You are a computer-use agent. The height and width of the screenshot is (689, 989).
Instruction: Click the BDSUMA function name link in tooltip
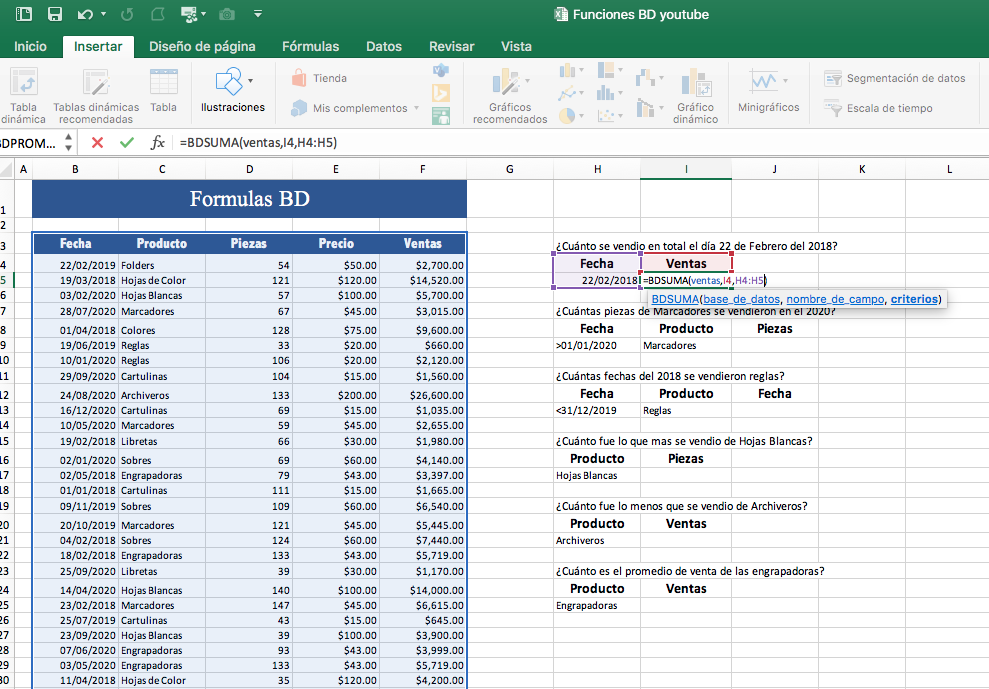pos(675,298)
